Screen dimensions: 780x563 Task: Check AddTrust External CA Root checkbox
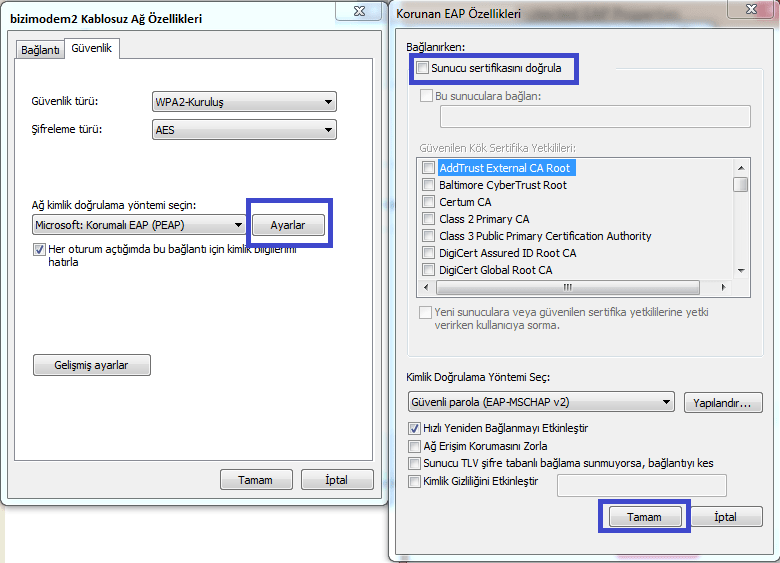(x=428, y=168)
